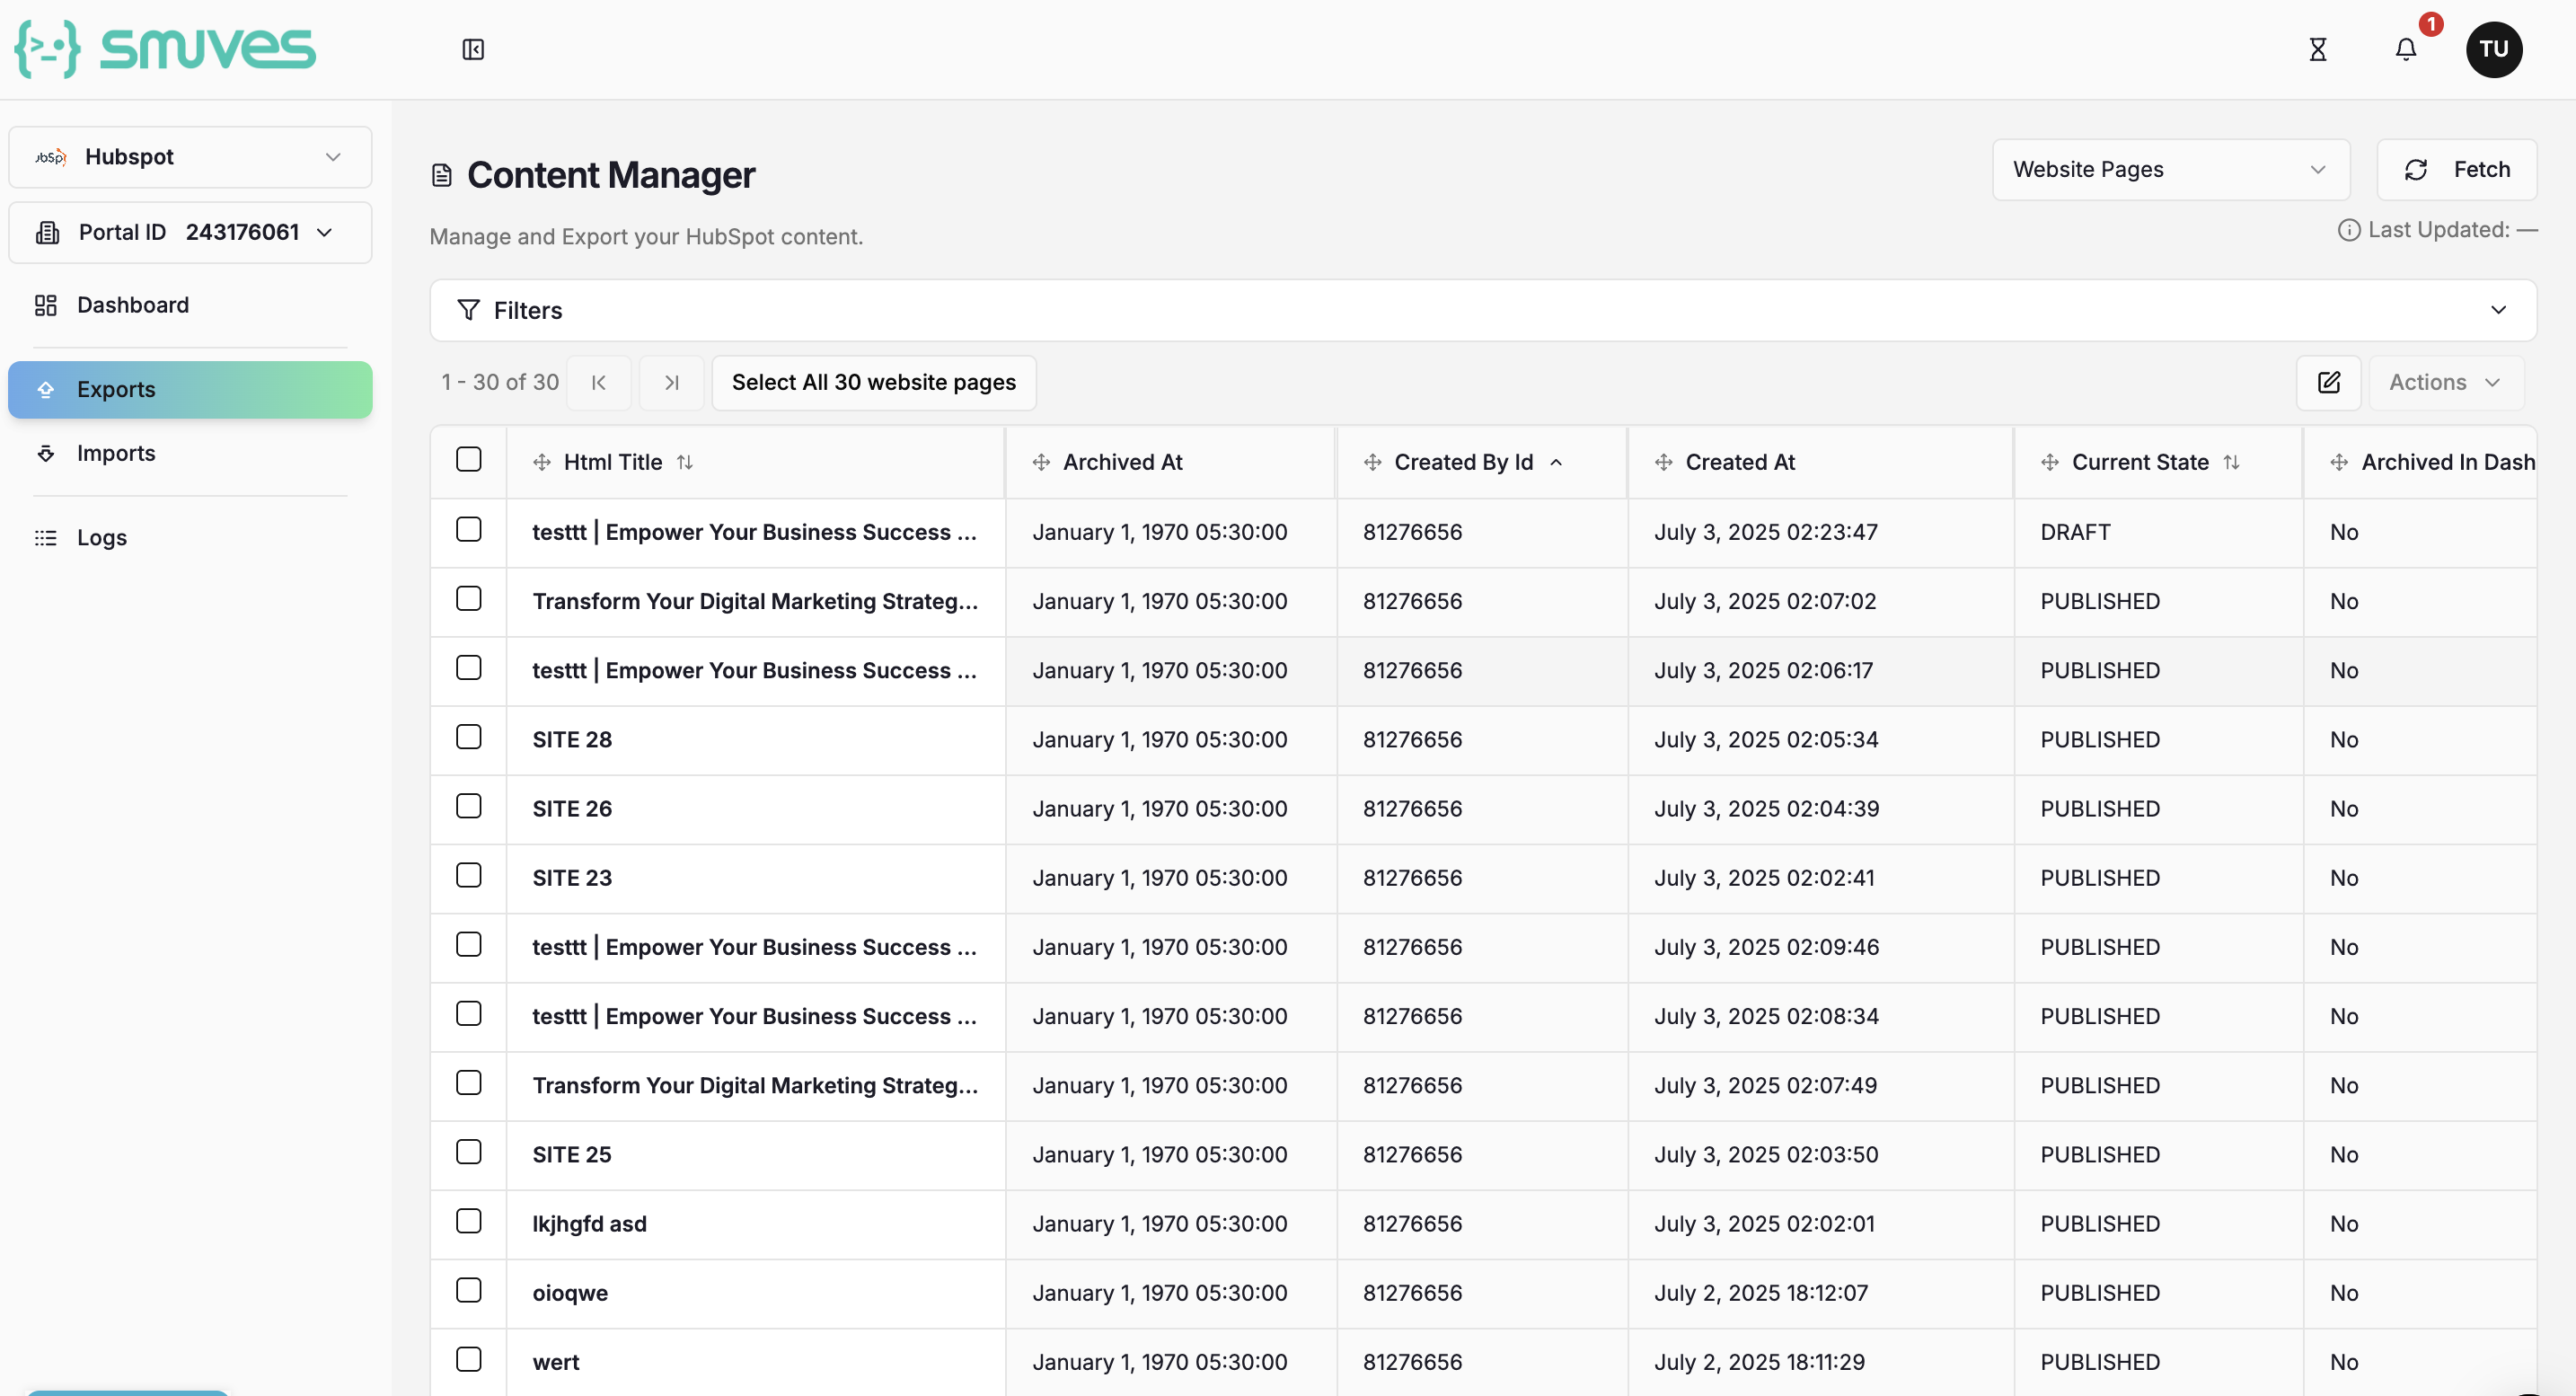The width and height of the screenshot is (2576, 1396).
Task: Open Exports in the sidebar
Action: tap(190, 390)
